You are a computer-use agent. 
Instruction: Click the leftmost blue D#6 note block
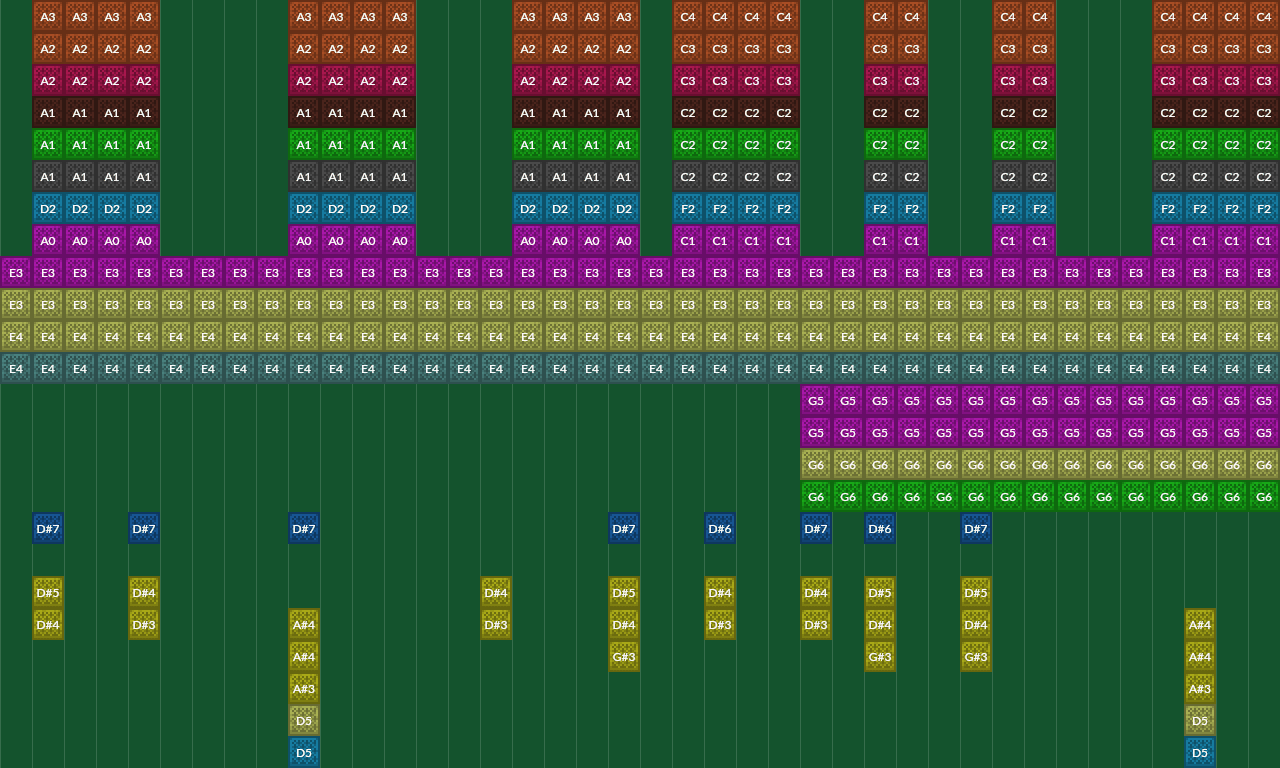point(720,529)
